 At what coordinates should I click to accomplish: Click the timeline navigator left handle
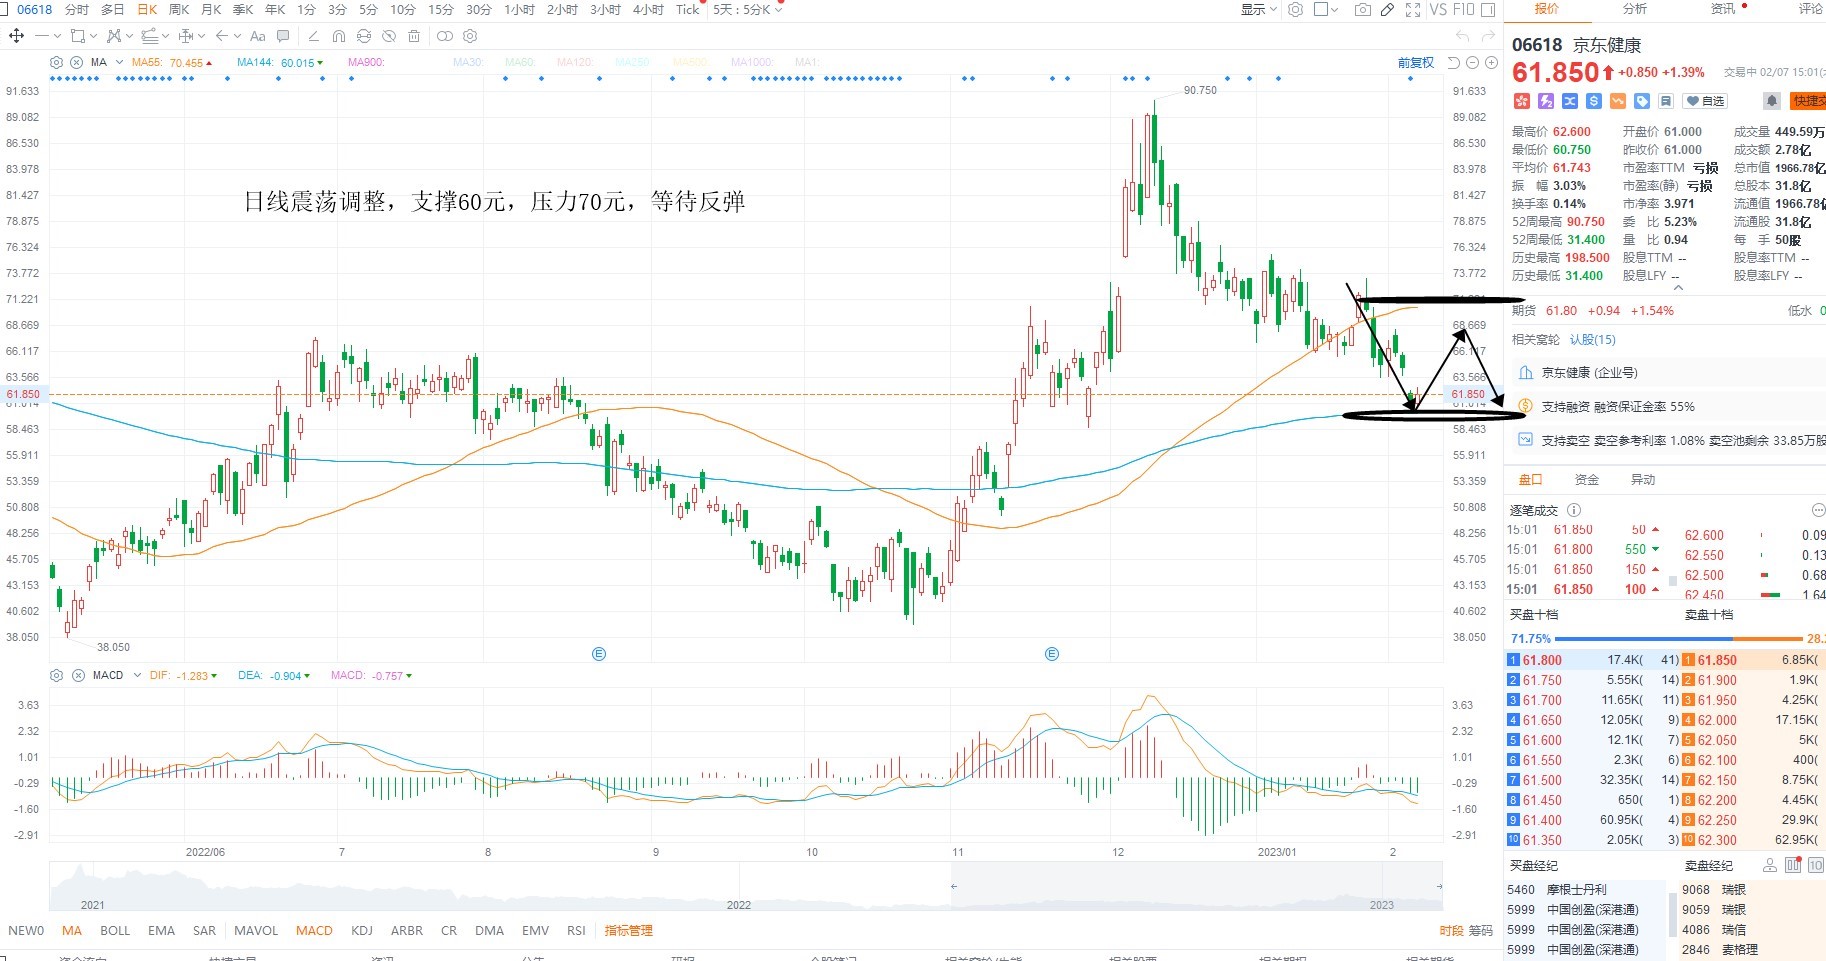pos(953,887)
